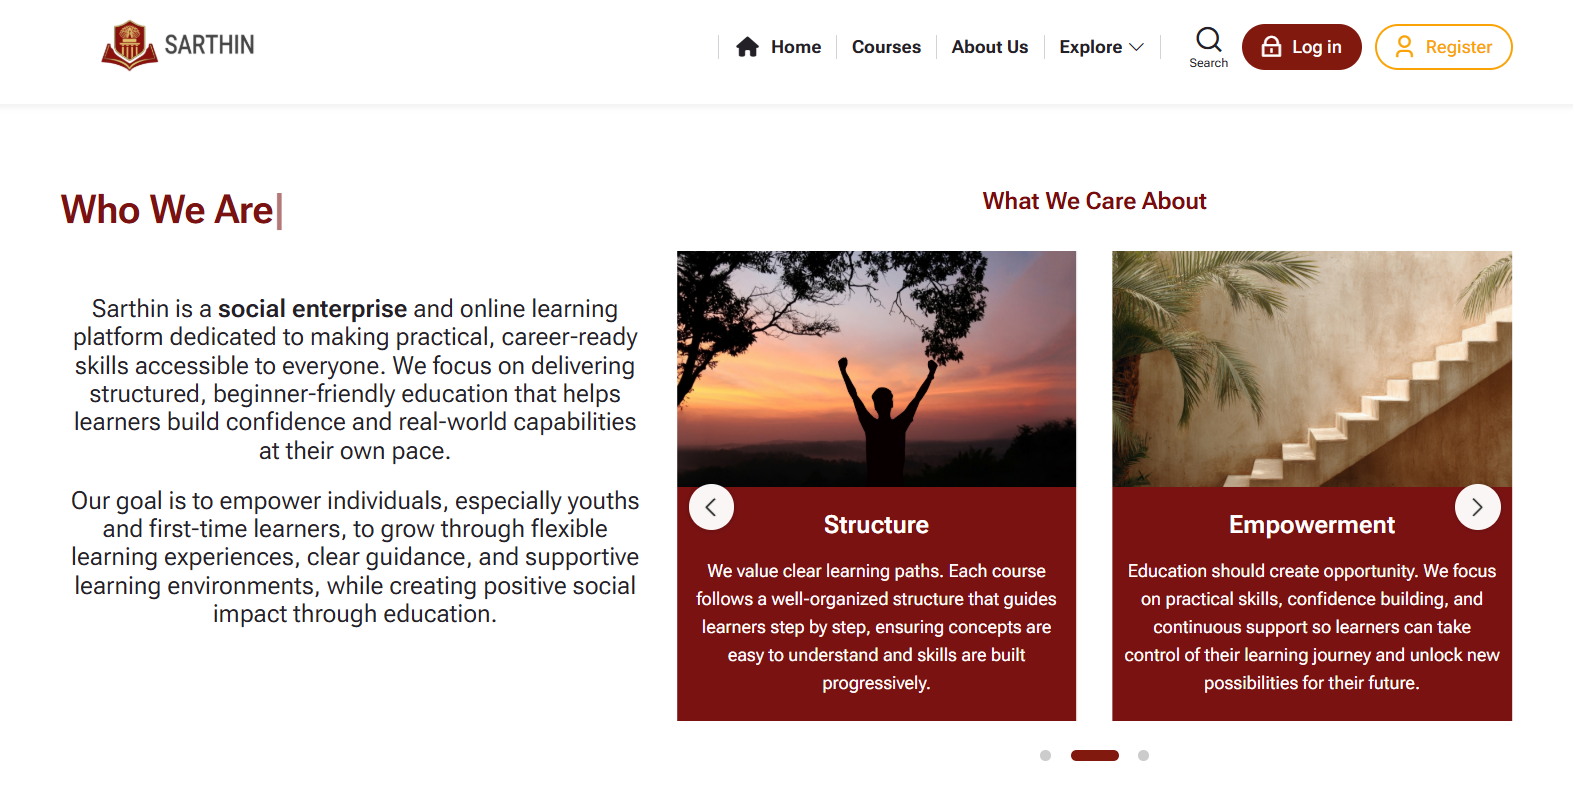This screenshot has height=803, width=1573.
Task: Open the Explore dropdown menu
Action: point(1090,47)
